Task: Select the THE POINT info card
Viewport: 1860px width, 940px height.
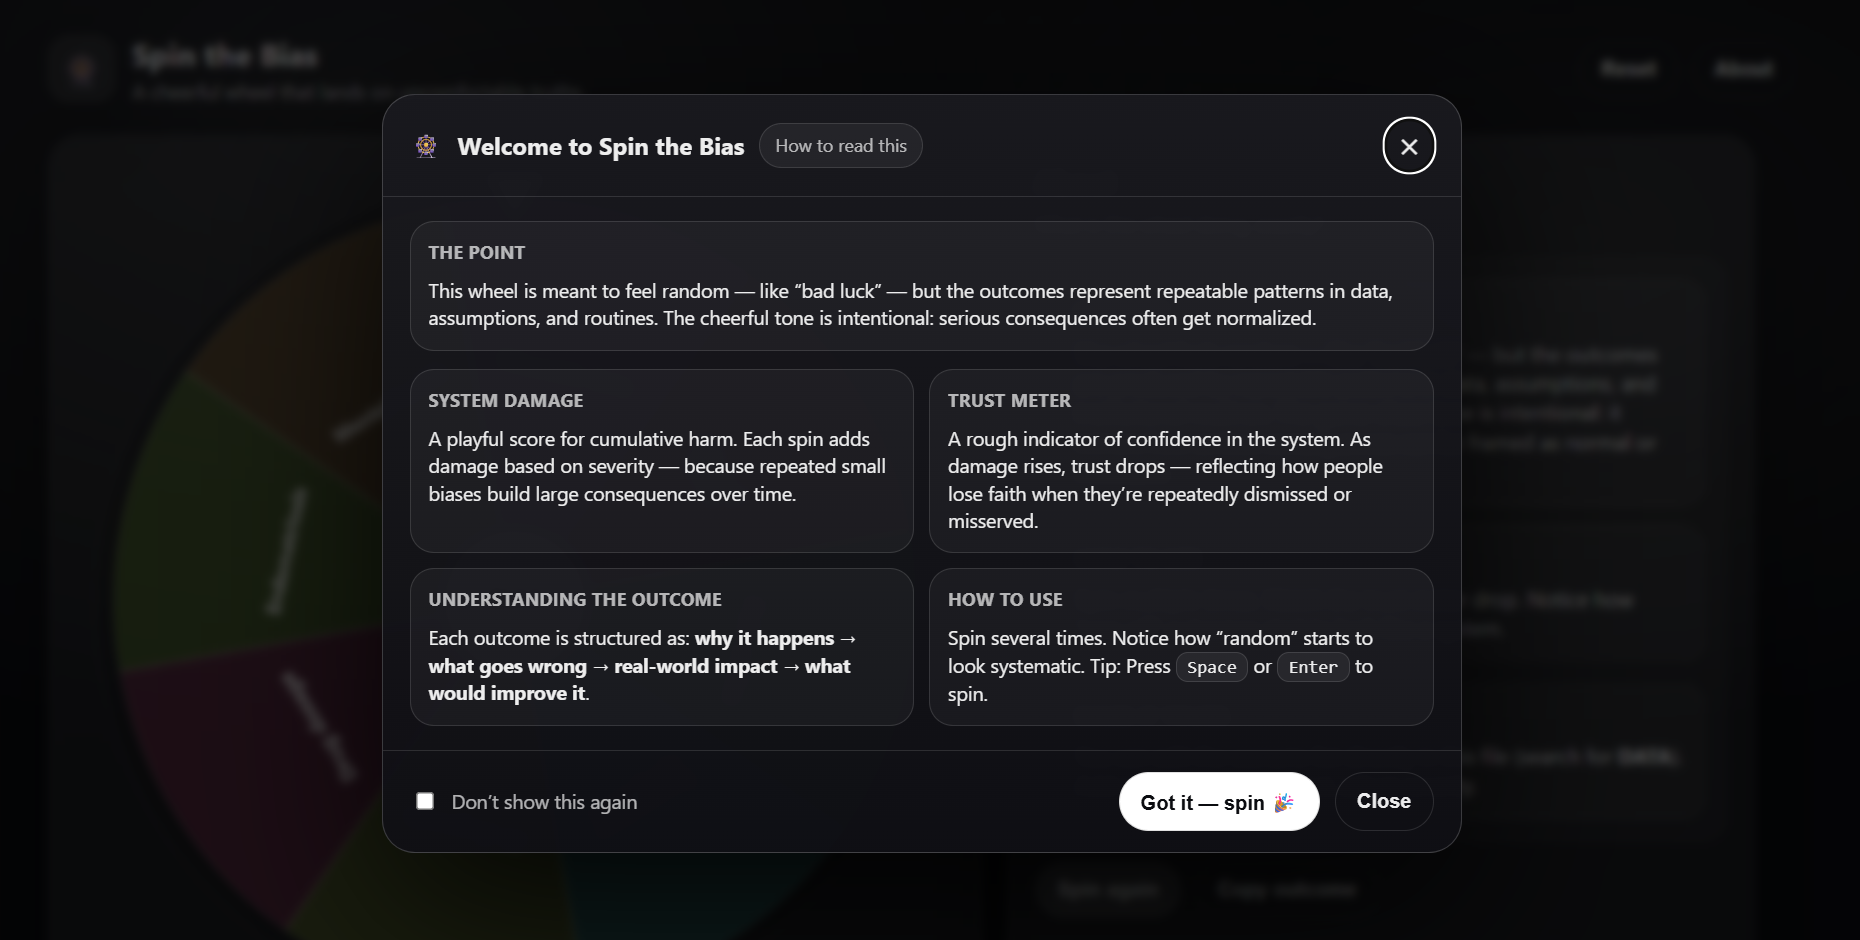Action: 921,287
